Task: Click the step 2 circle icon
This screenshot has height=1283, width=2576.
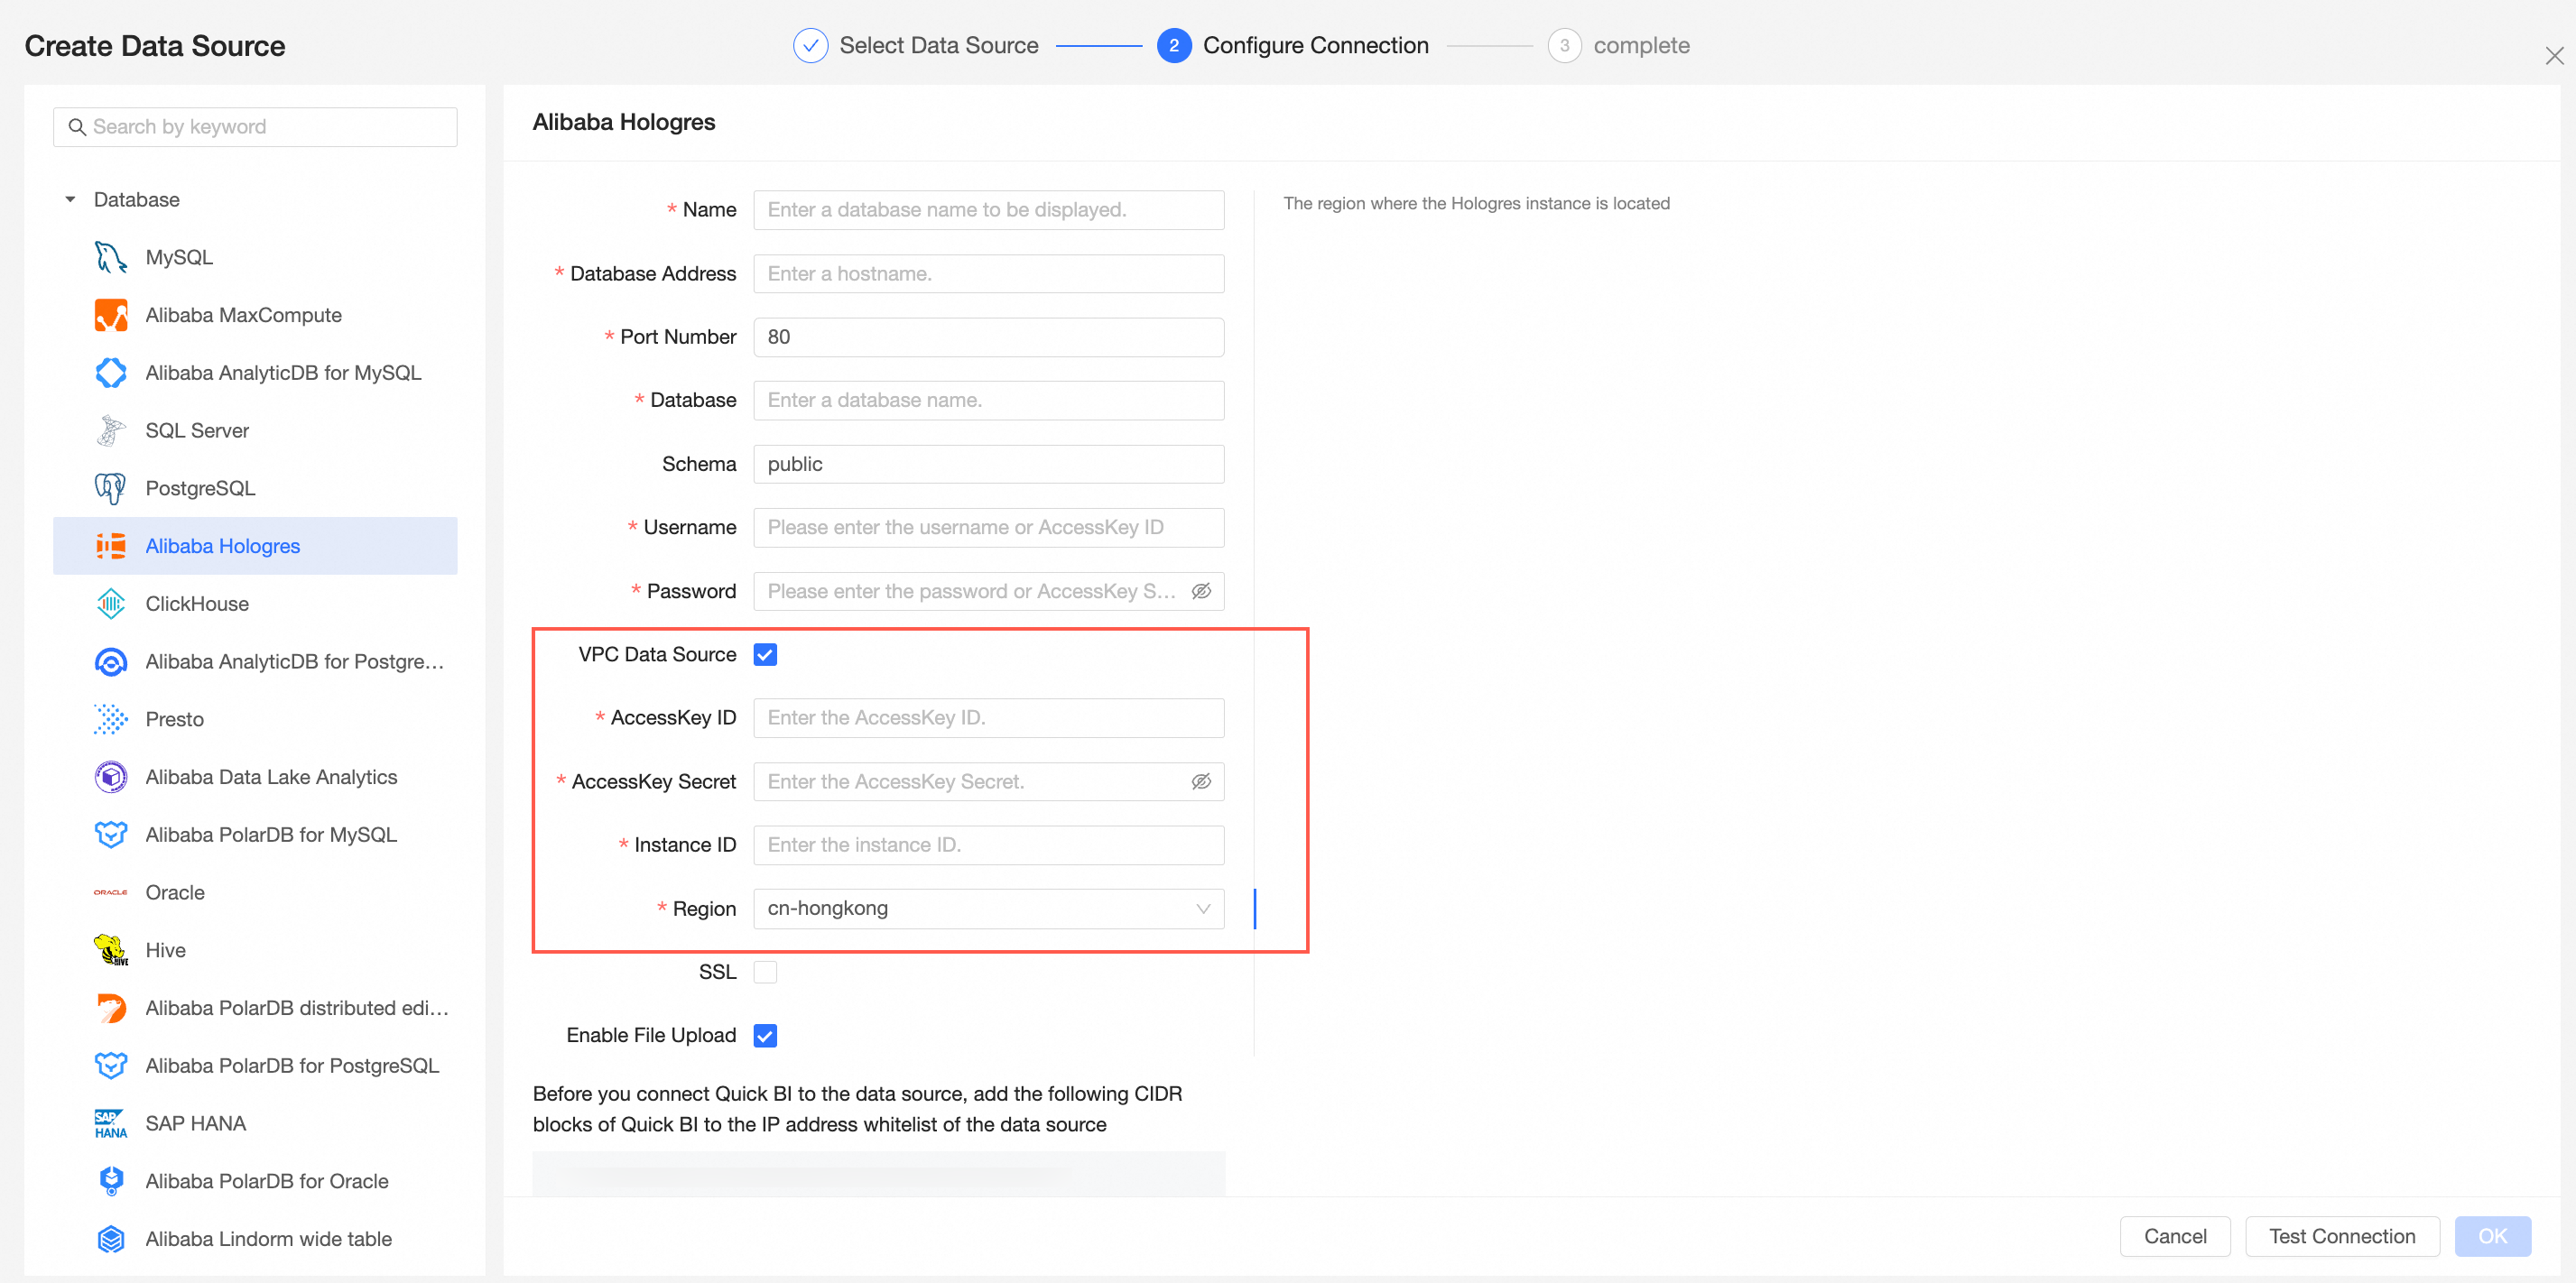Action: [1173, 46]
